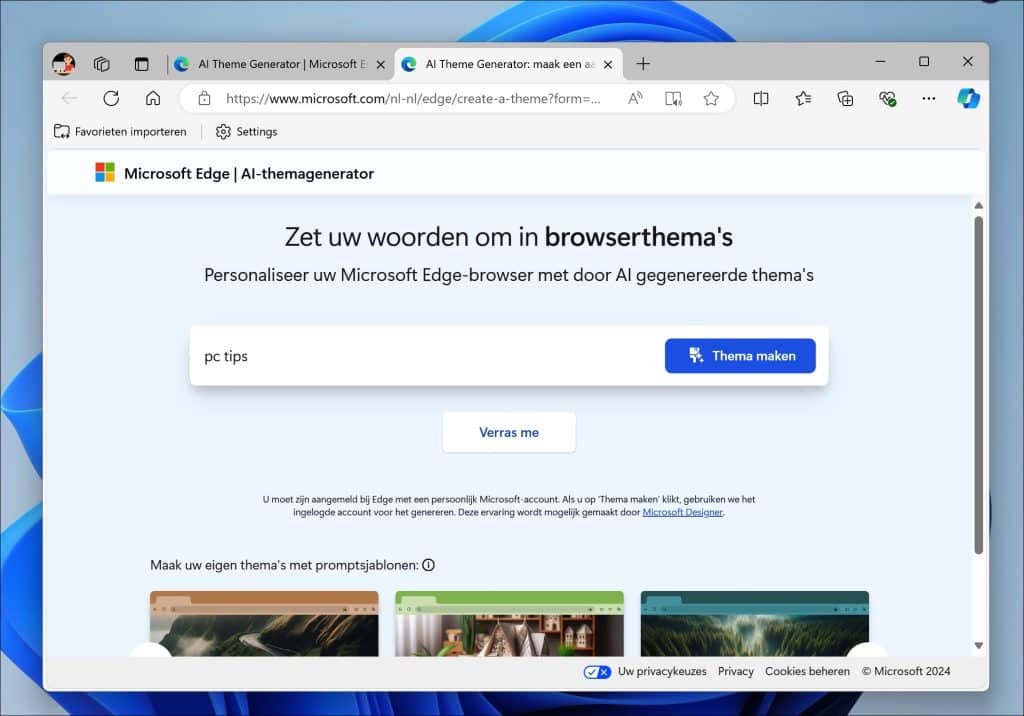Click the page scrollbar down arrow
This screenshot has height=716, width=1024.
pos(978,645)
